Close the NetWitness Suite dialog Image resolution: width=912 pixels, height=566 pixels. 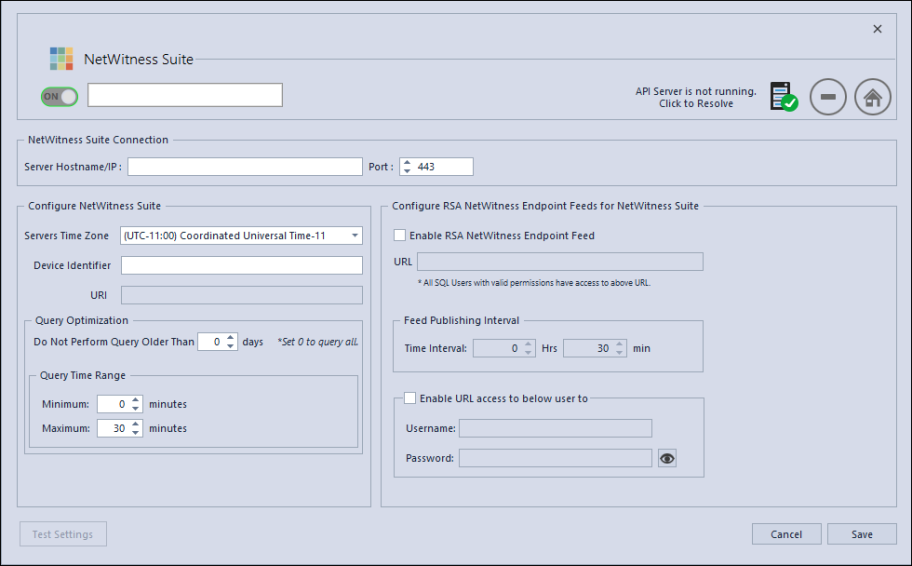pyautogui.click(x=877, y=29)
